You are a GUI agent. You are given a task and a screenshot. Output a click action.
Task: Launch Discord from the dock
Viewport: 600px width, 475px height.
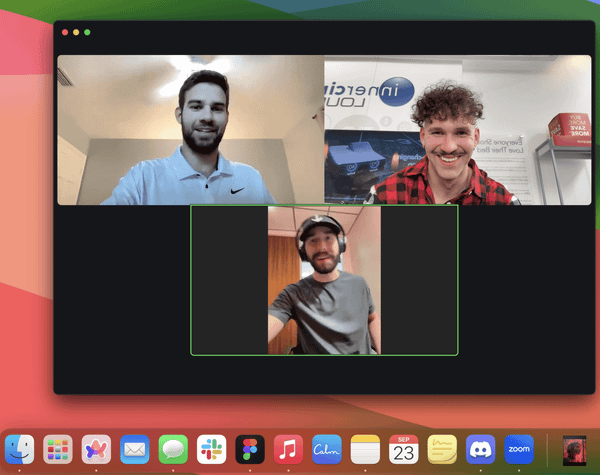point(481,449)
